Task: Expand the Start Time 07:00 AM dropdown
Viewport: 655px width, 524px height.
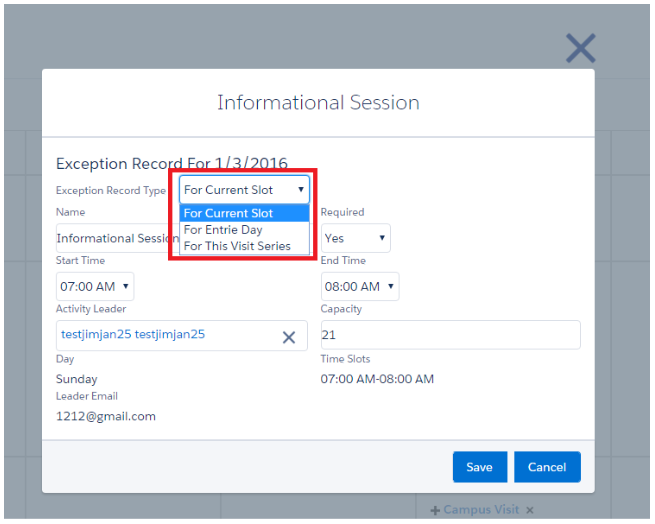Action: (95, 287)
